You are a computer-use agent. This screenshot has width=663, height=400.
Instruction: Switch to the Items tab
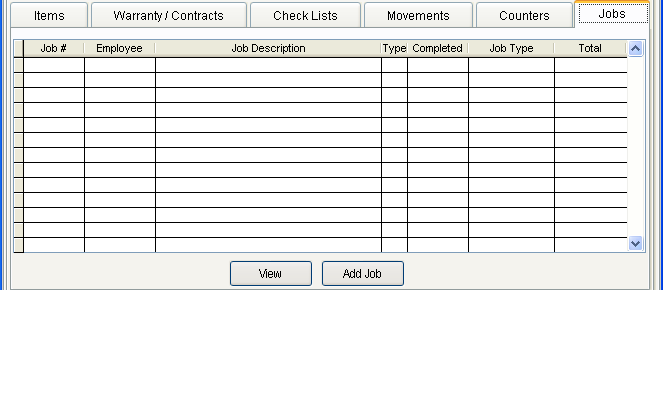tap(49, 16)
